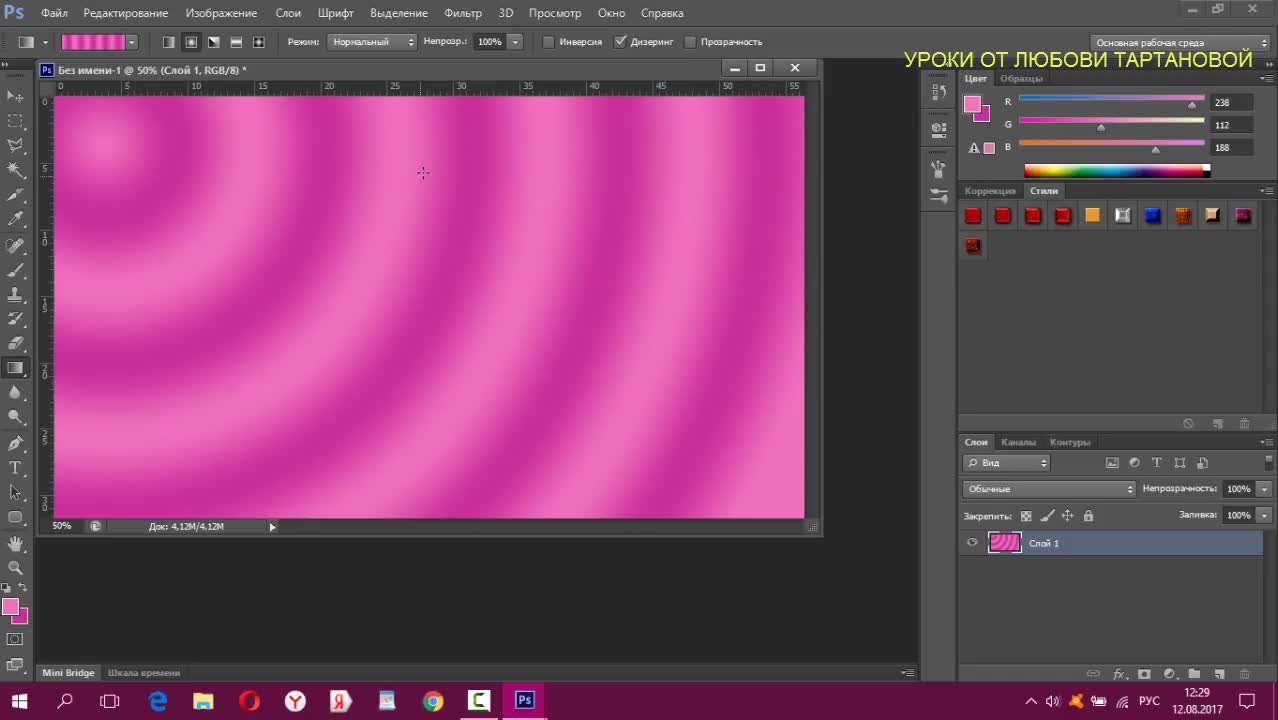Toggle lock transparent pixels
Viewport: 1278px width, 720px height.
pyautogui.click(x=1026, y=516)
